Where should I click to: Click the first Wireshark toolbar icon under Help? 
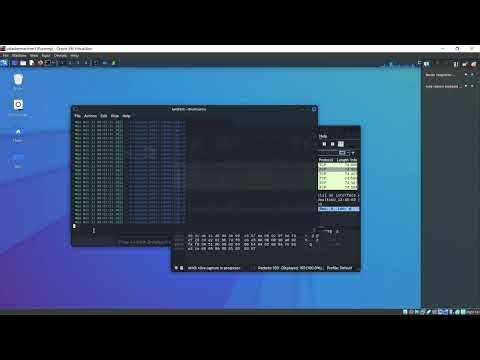coord(324,144)
